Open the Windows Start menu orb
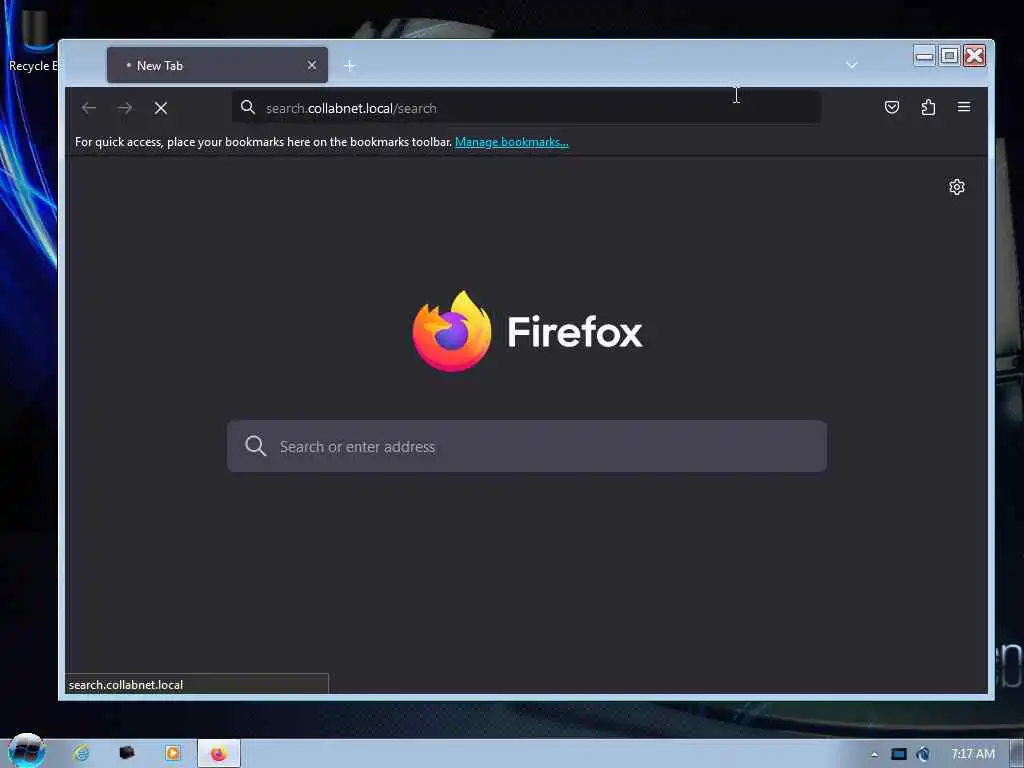Image resolution: width=1024 pixels, height=768 pixels. pos(26,751)
